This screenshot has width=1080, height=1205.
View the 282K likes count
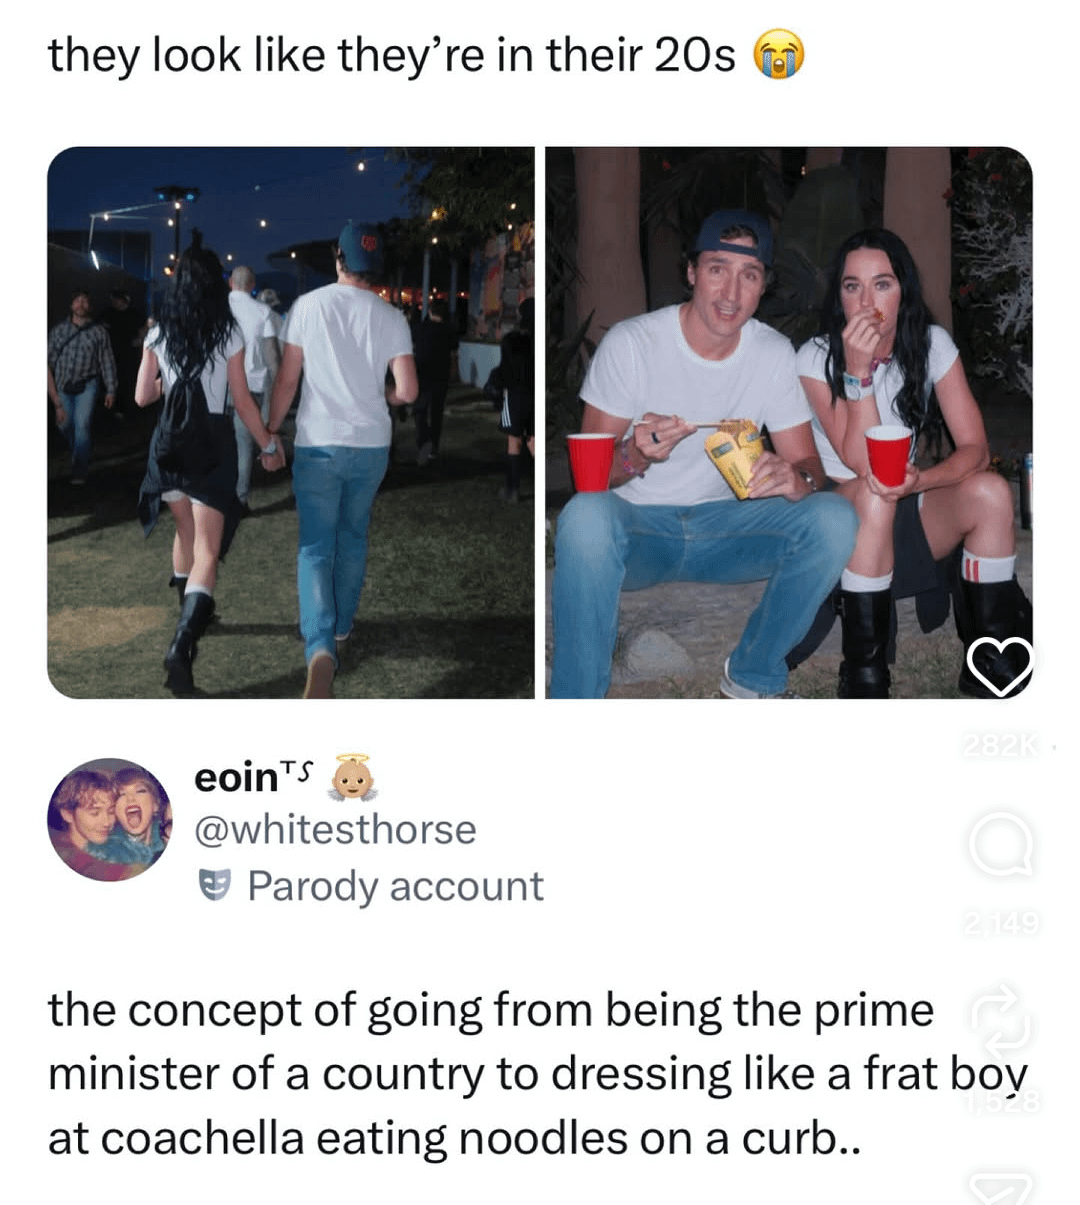(999, 745)
